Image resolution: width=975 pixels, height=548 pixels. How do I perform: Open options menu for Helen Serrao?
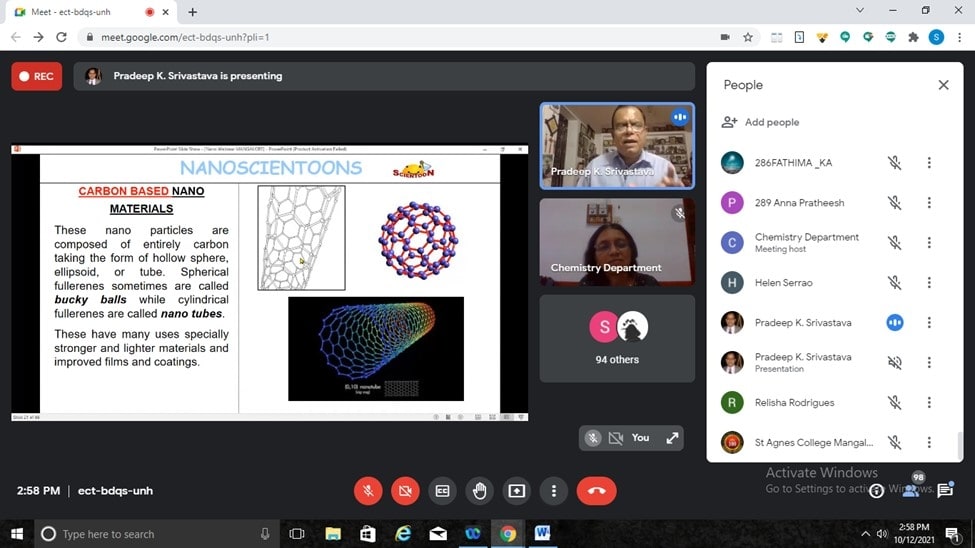[929, 283]
